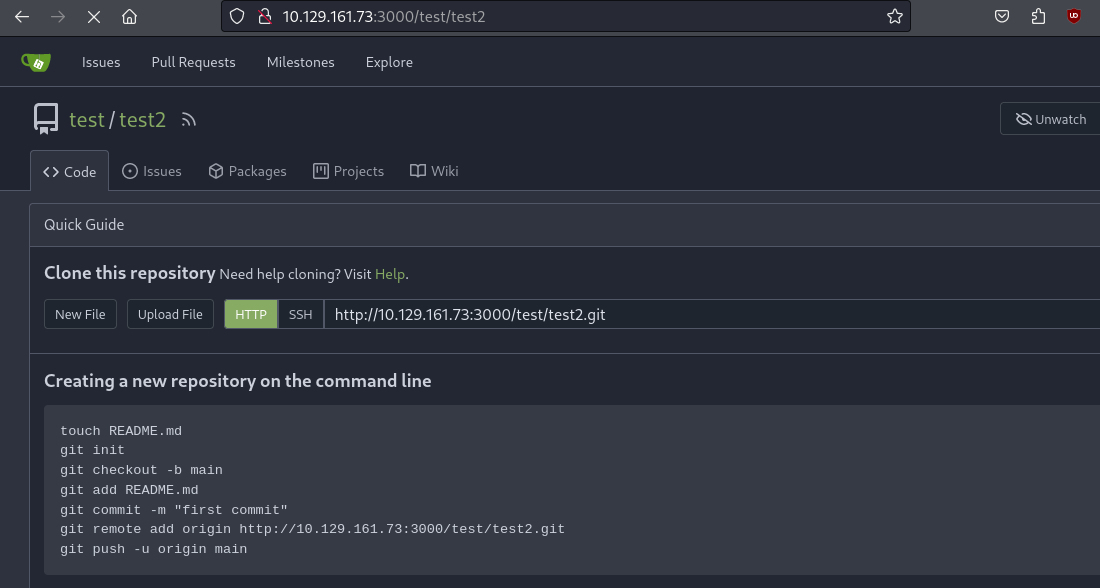Viewport: 1100px width, 588px height.
Task: Go to browser home page icon
Action: [x=129, y=16]
